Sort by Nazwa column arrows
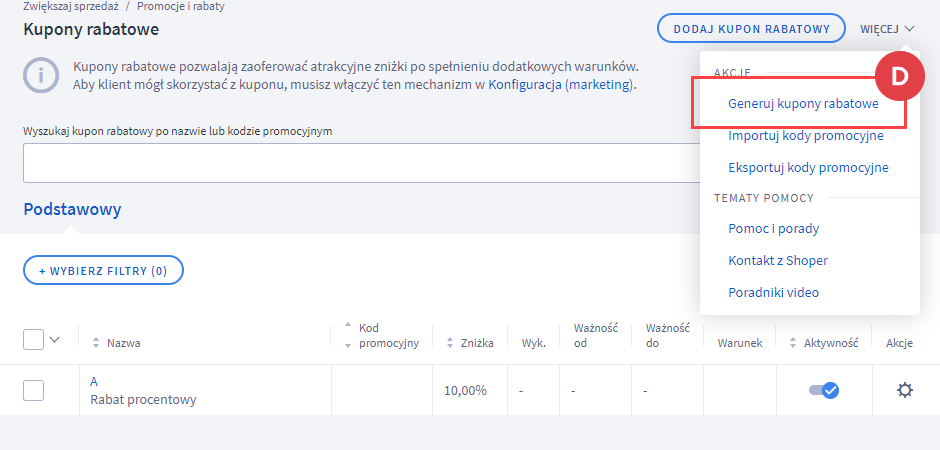This screenshot has height=450, width=940. [x=95, y=343]
